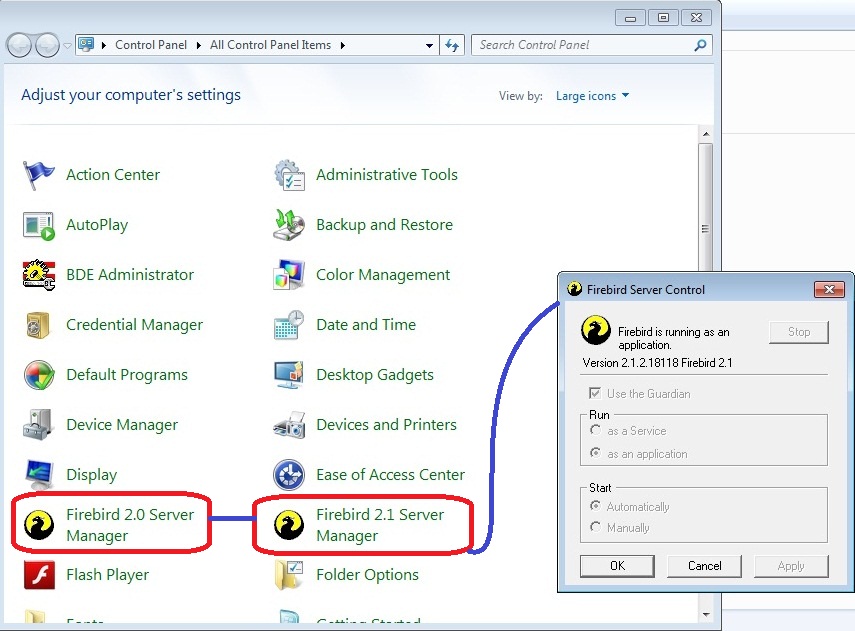Minimize the Control Panel window
This screenshot has width=855, height=631.
[630, 18]
